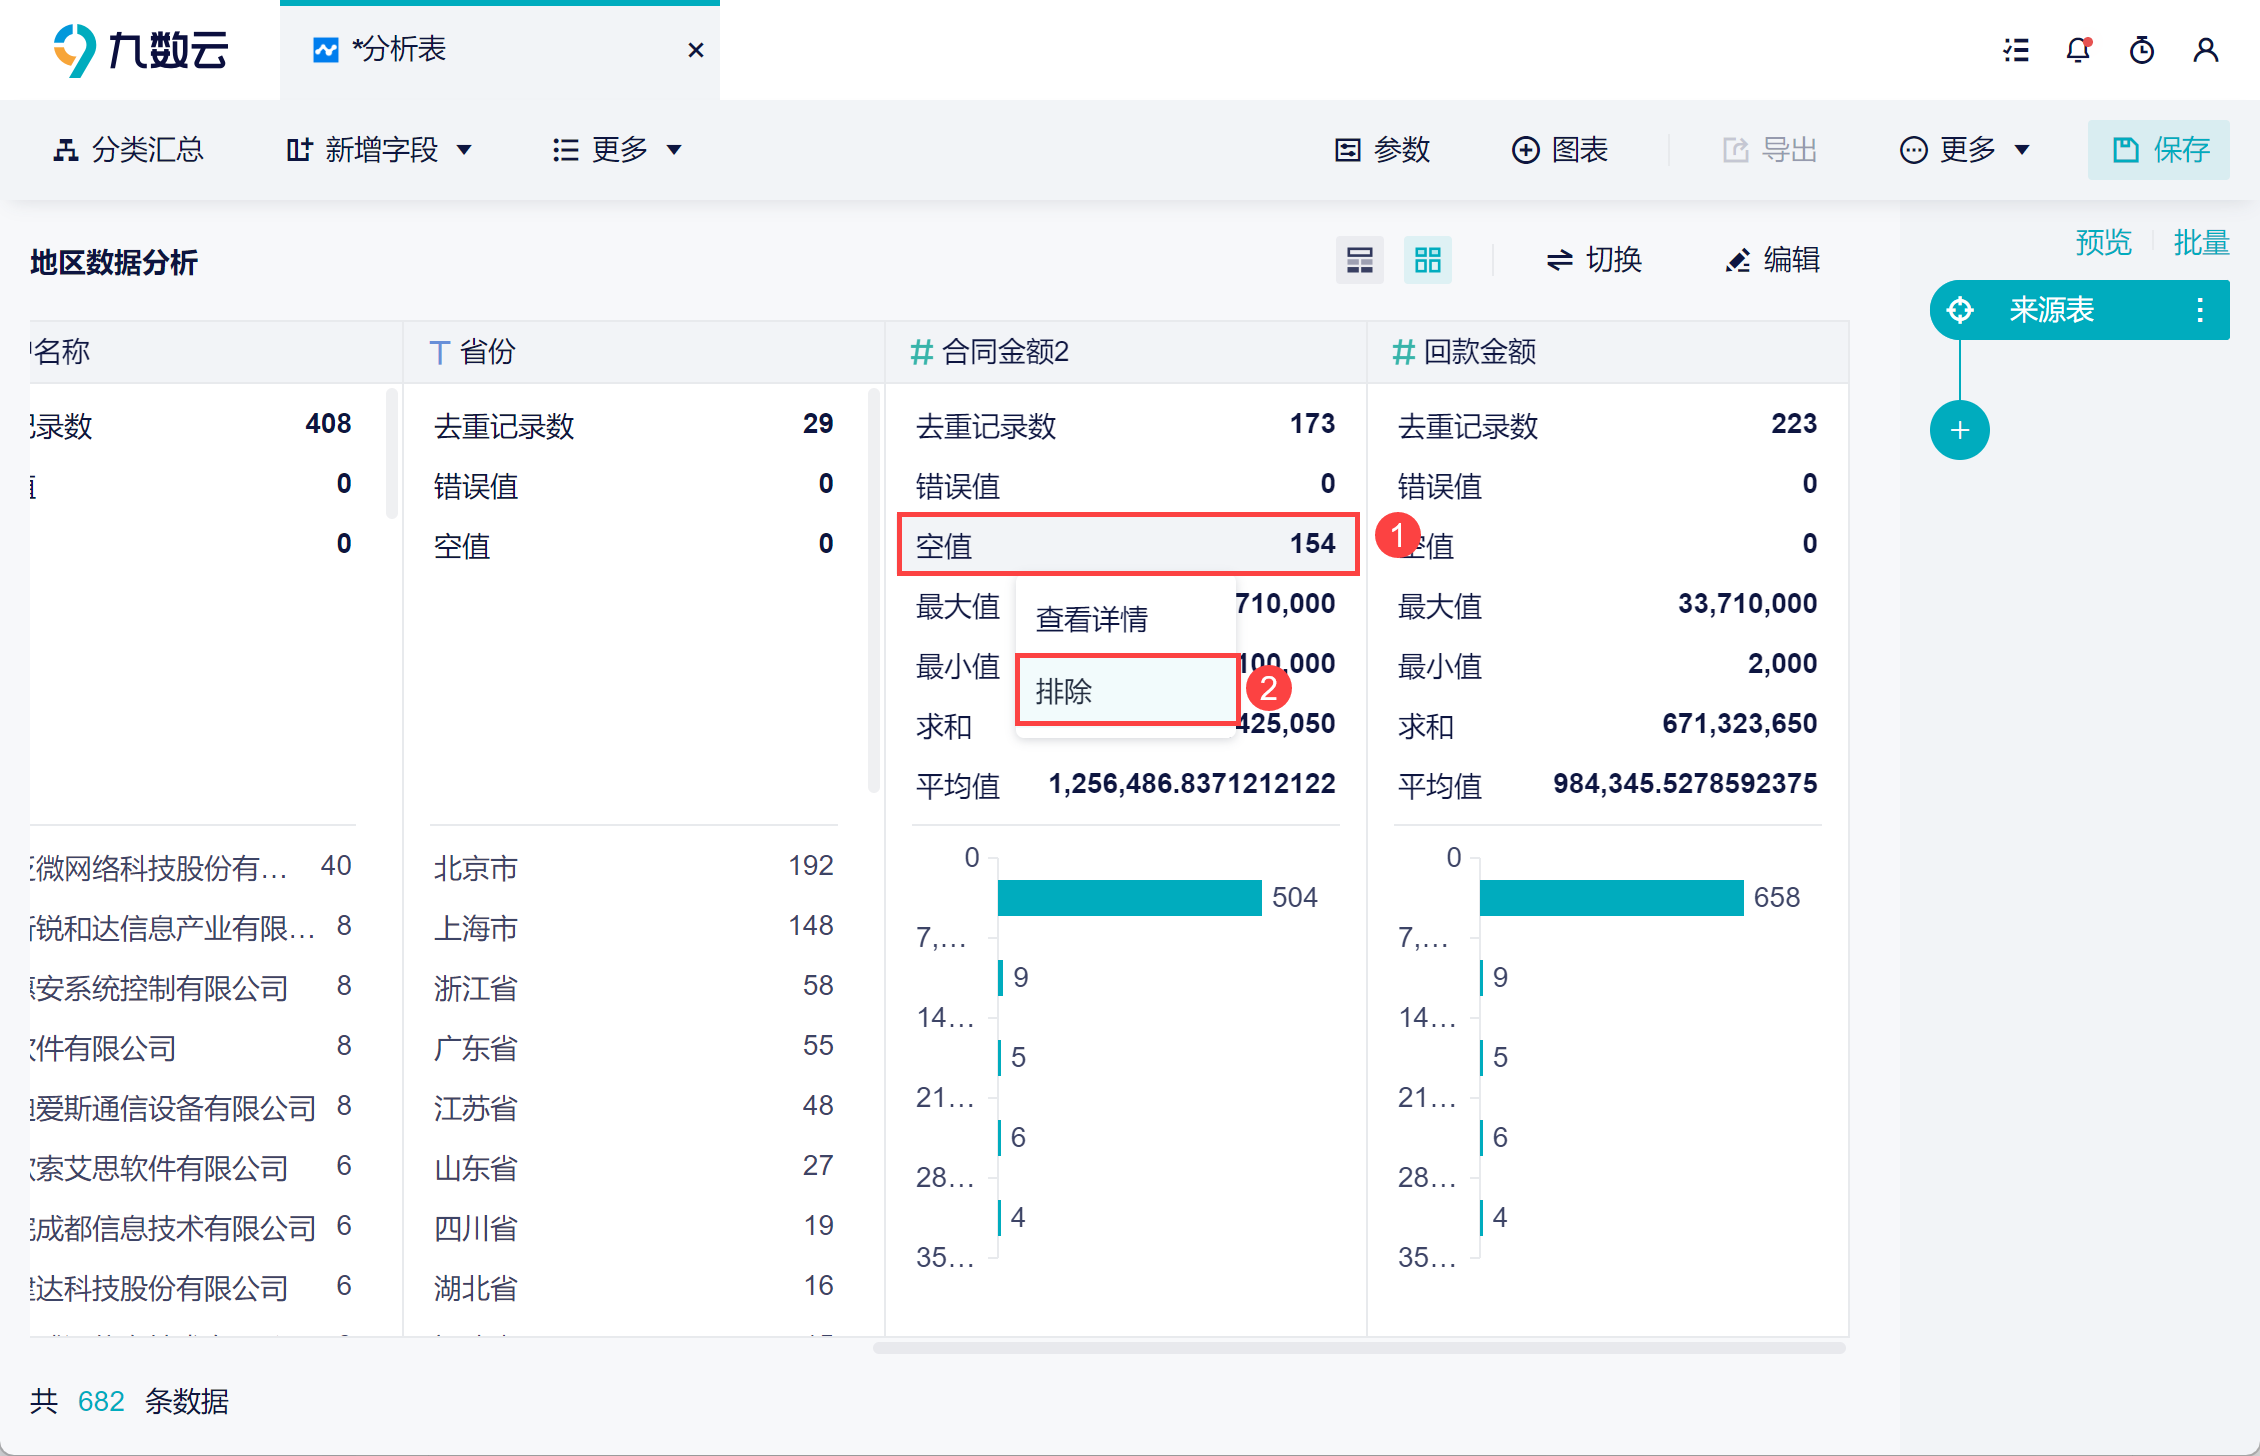This screenshot has height=1456, width=2260.
Task: Click the plus circle to add step
Action: [1959, 430]
